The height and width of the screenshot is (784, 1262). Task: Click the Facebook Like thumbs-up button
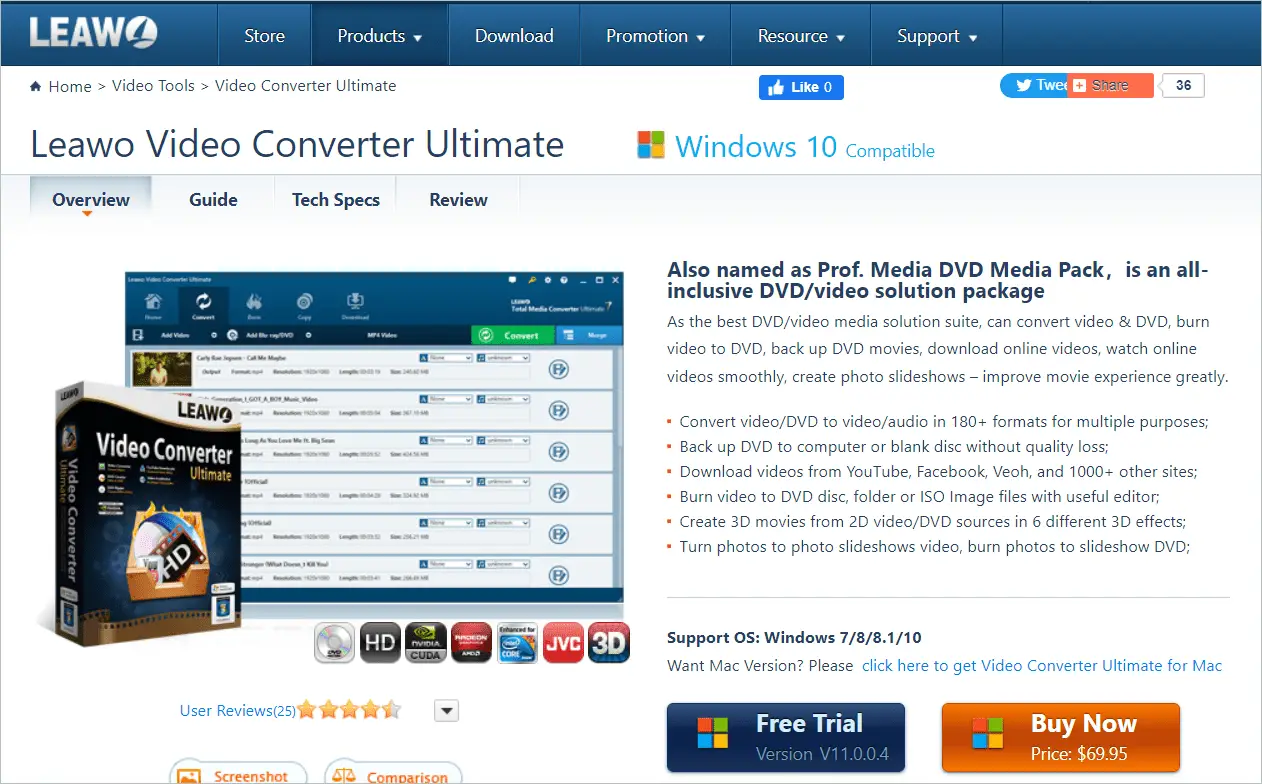801,87
